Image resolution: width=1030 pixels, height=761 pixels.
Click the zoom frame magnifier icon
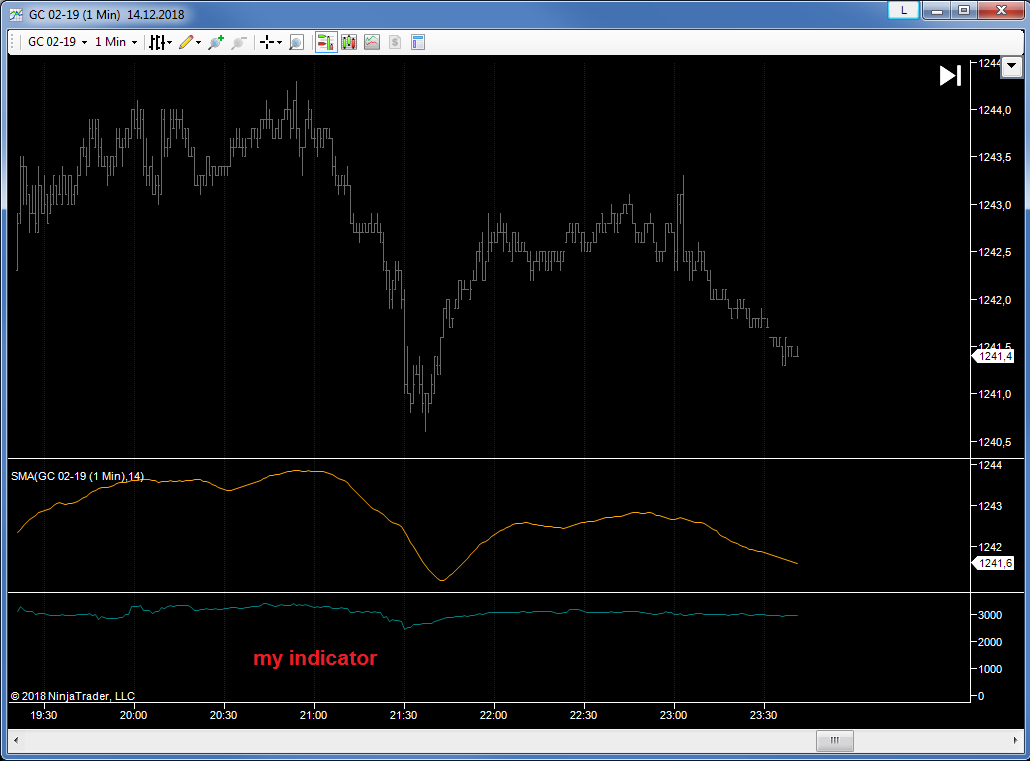click(x=296, y=42)
